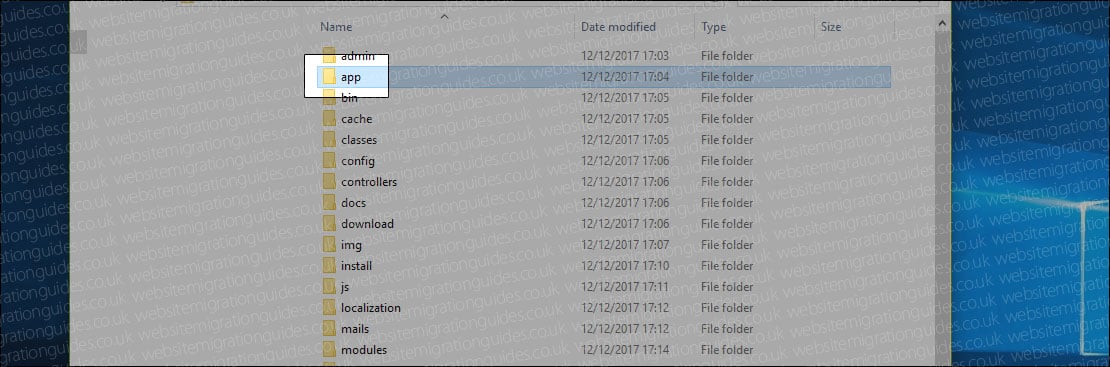
Task: Click the config folder icon
Action: tap(329, 161)
